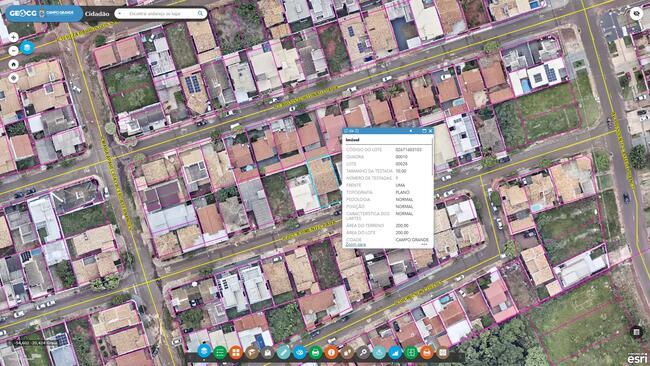650x366 pixels.
Task: Select the PLANO topography value
Action: point(403,192)
